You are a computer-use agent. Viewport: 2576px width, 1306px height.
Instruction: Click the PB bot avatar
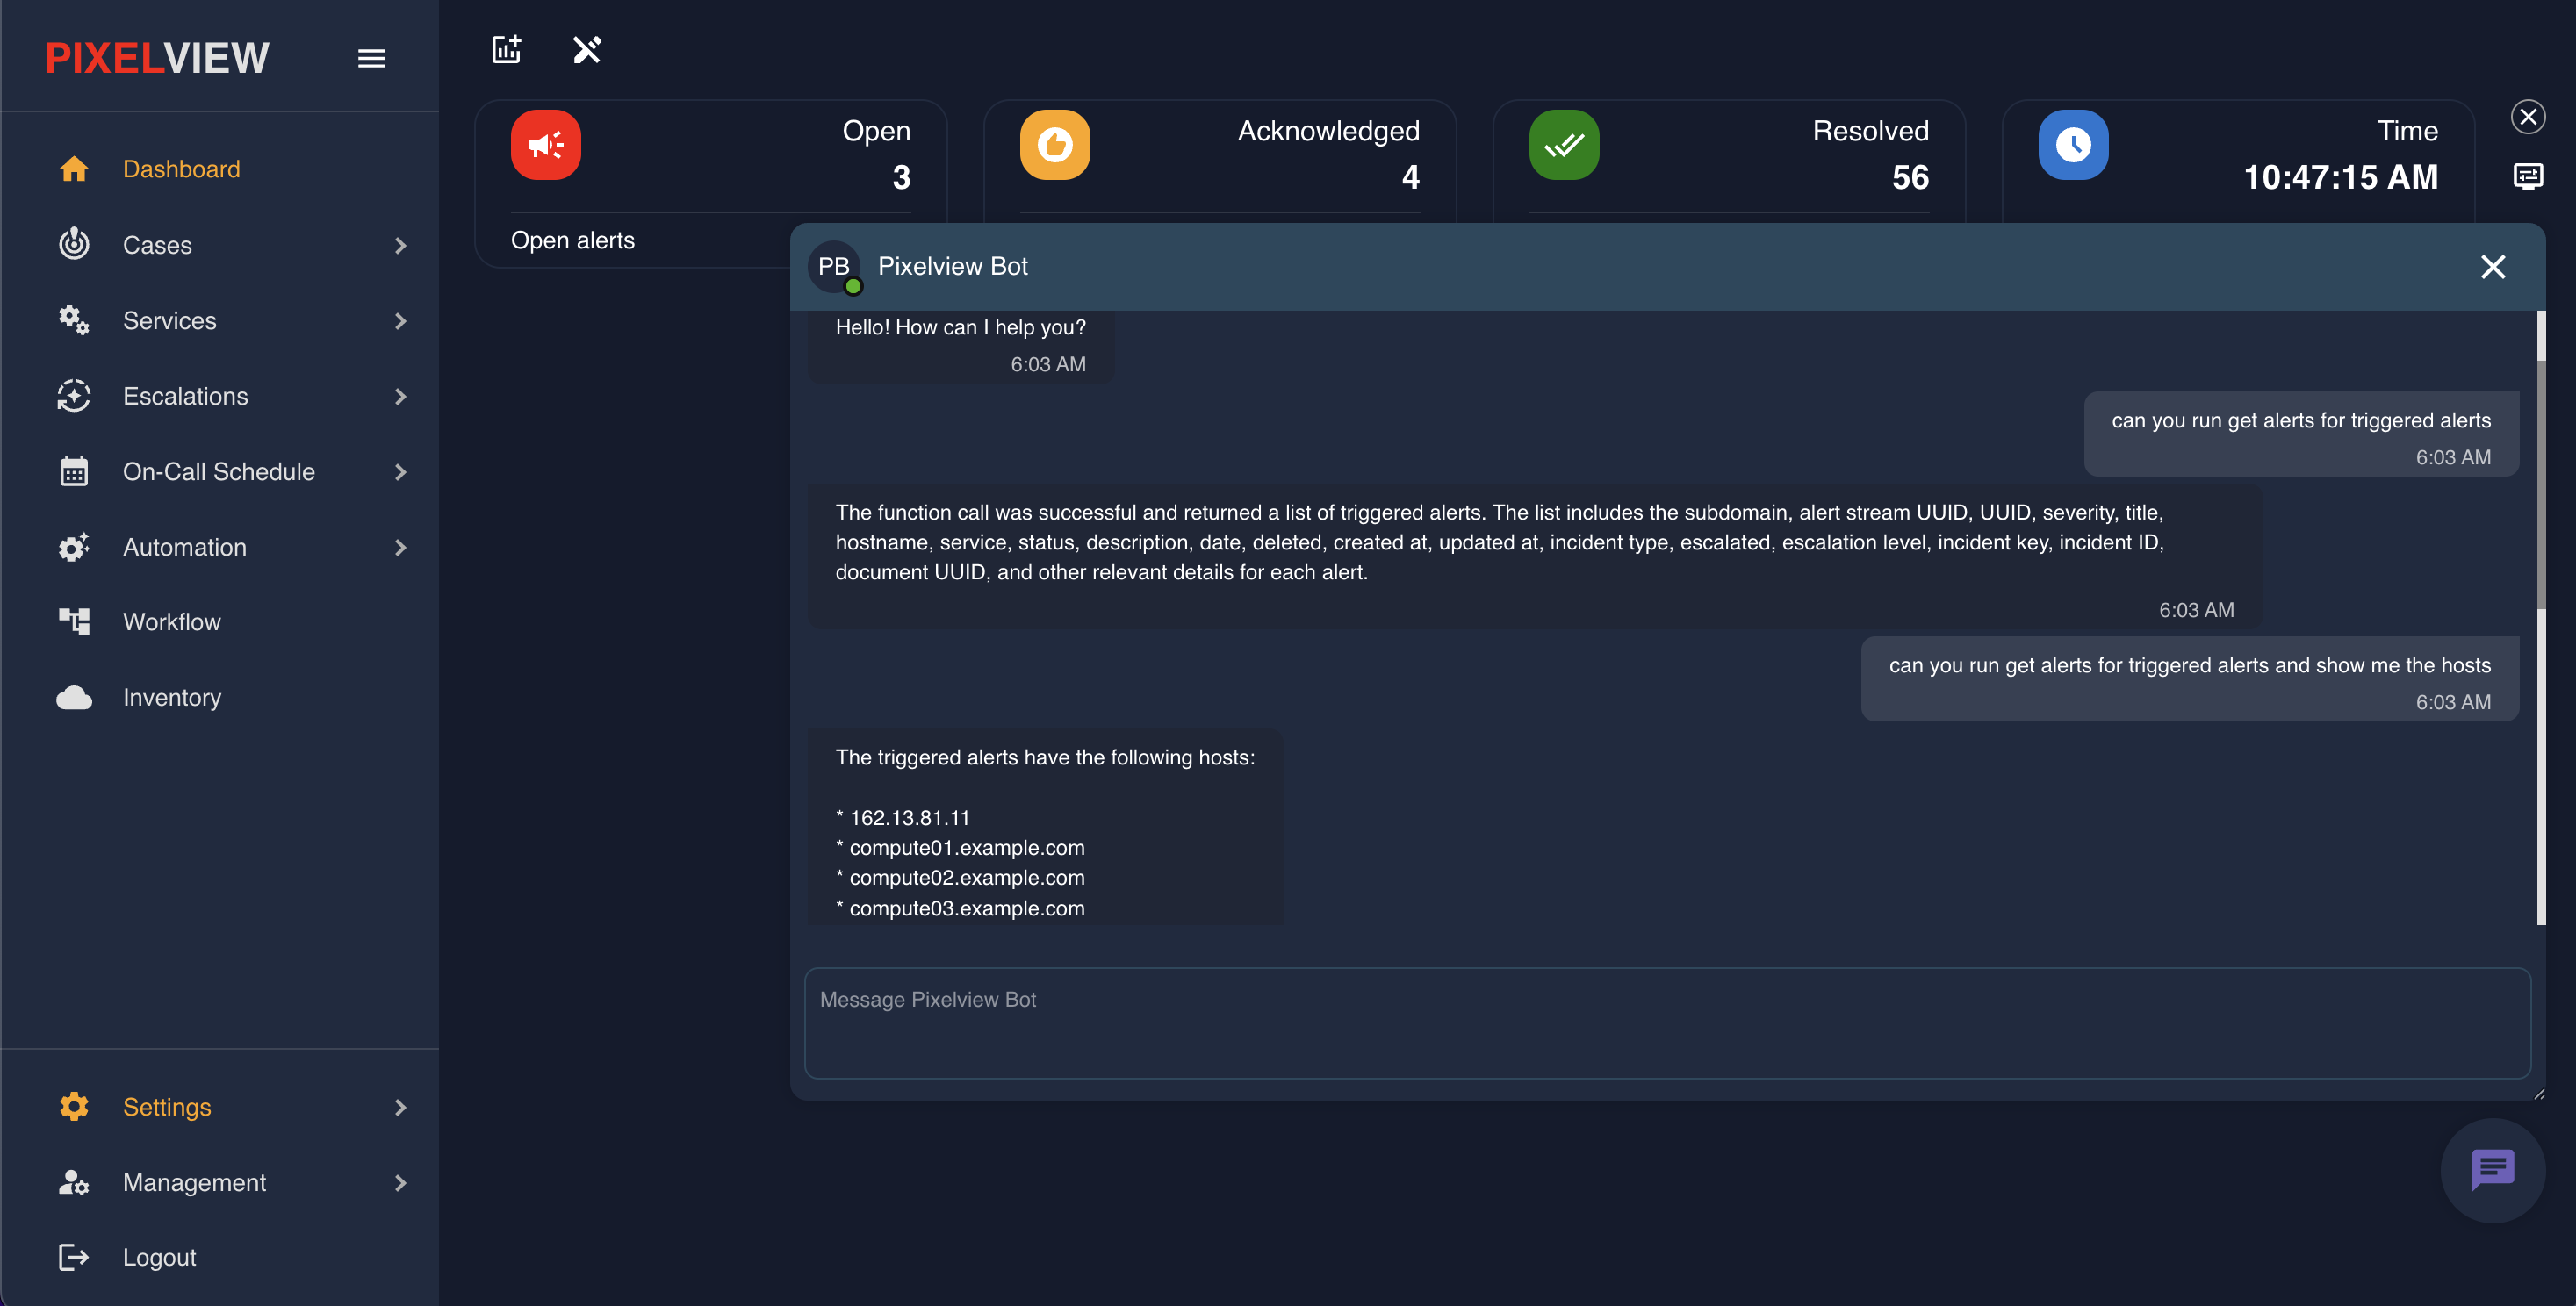[834, 267]
